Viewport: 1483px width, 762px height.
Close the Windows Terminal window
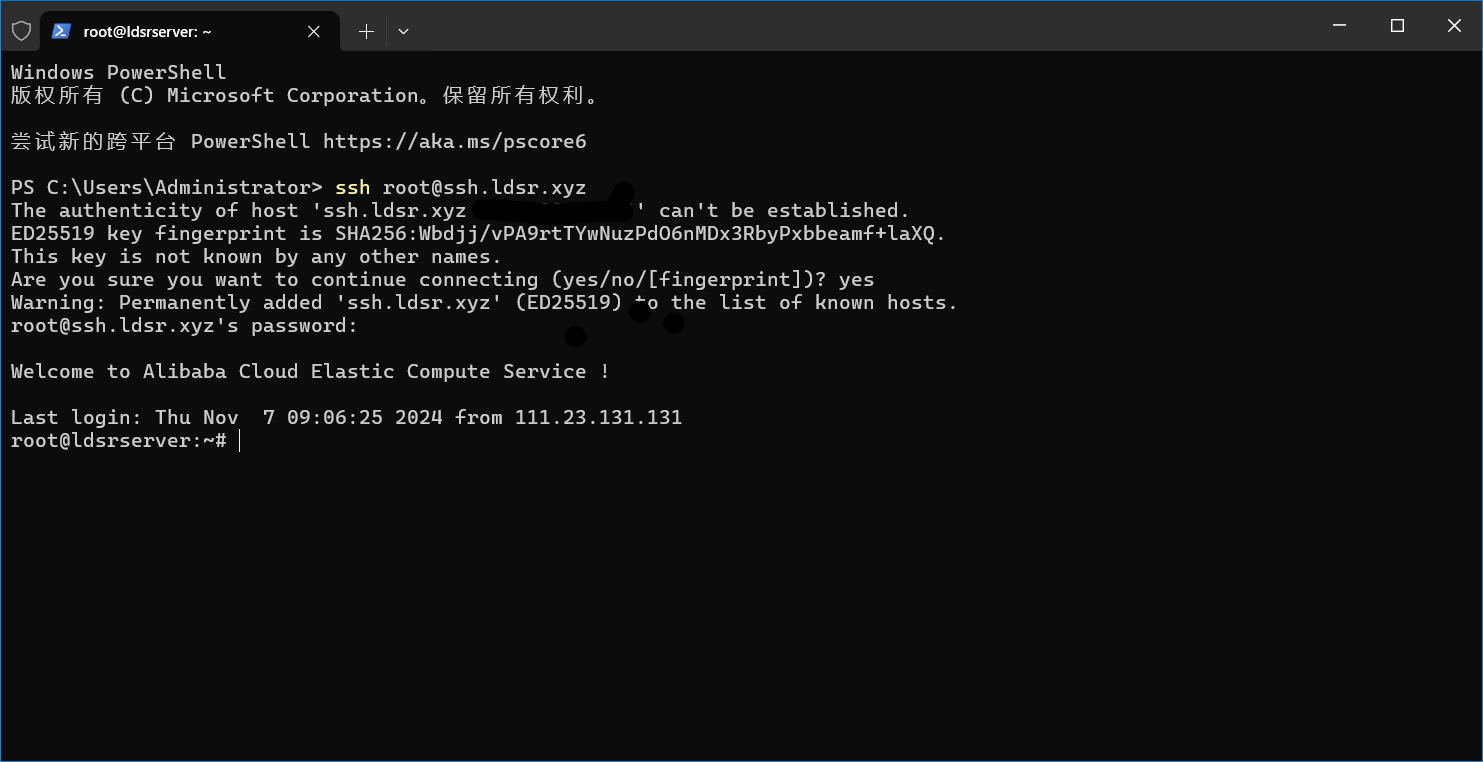pos(1454,26)
